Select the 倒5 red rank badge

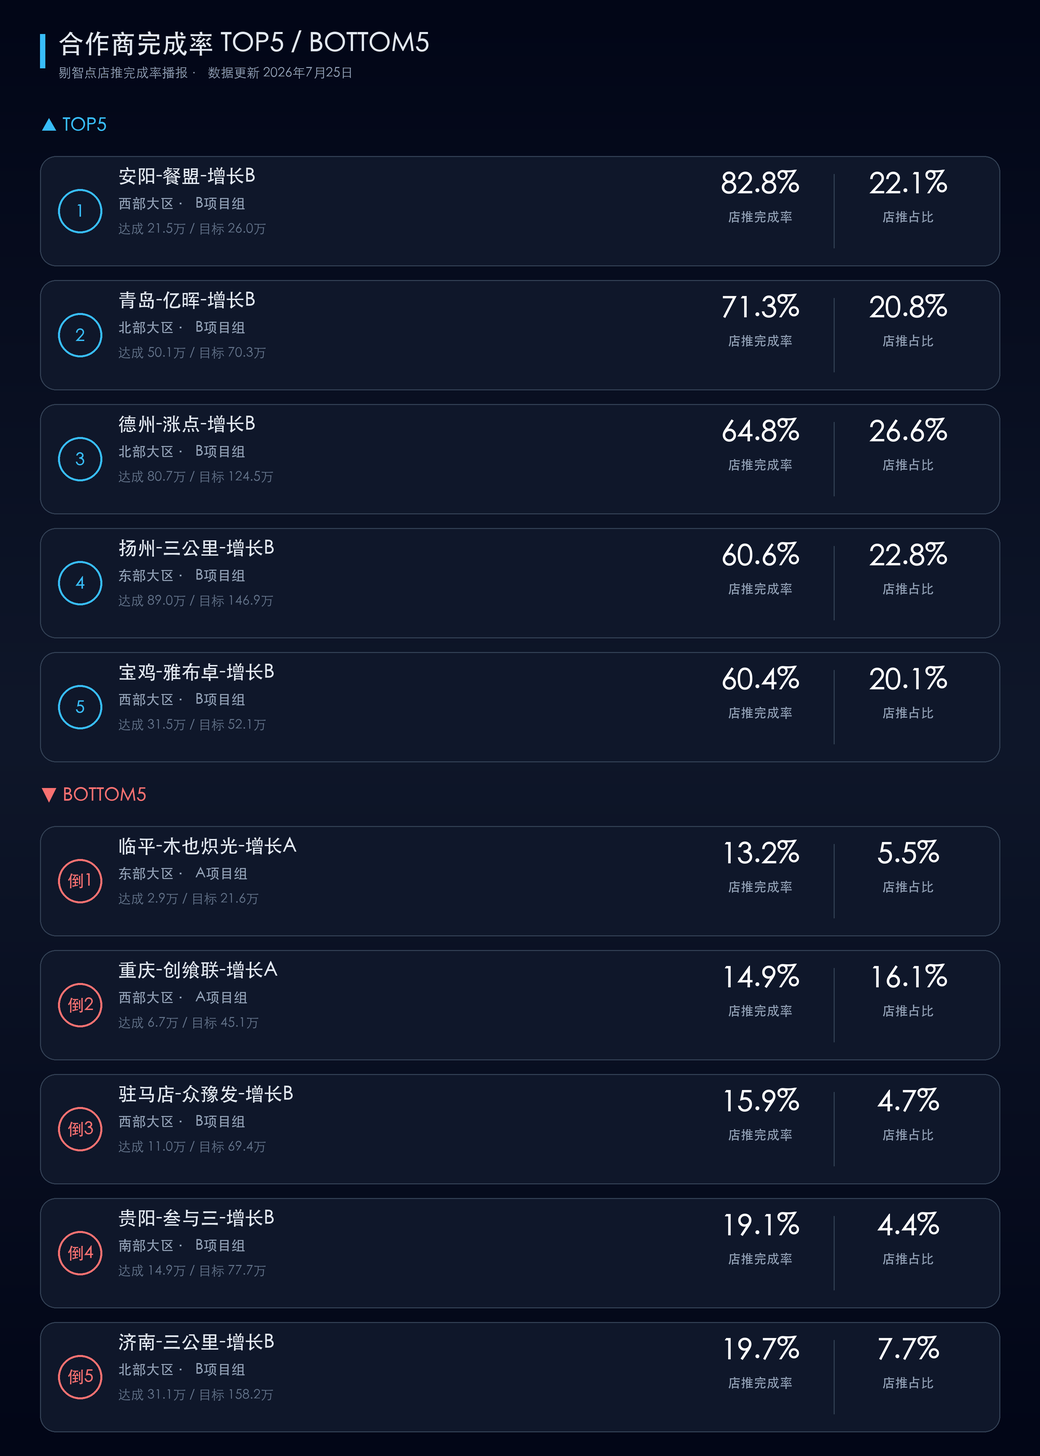tap(80, 1377)
